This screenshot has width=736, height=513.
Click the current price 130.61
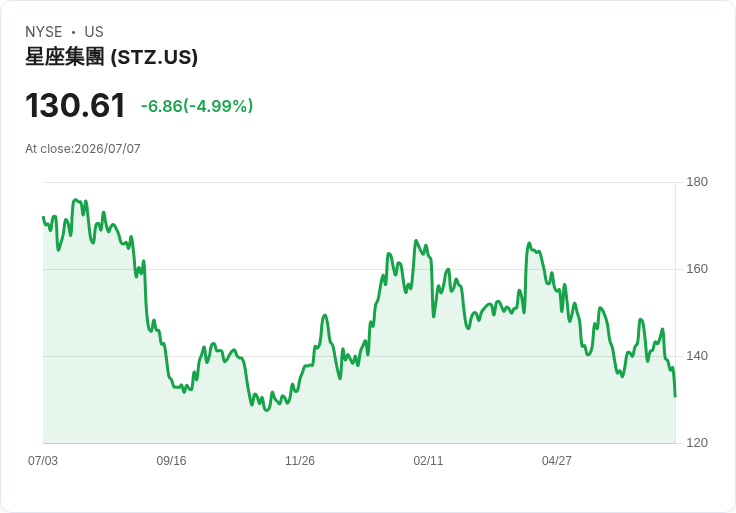(75, 105)
